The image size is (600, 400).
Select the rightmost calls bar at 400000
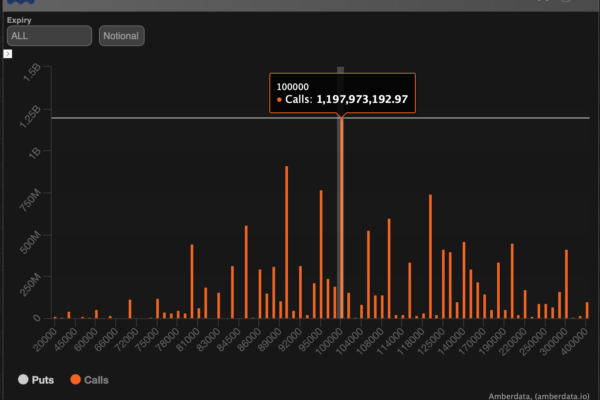[587, 310]
